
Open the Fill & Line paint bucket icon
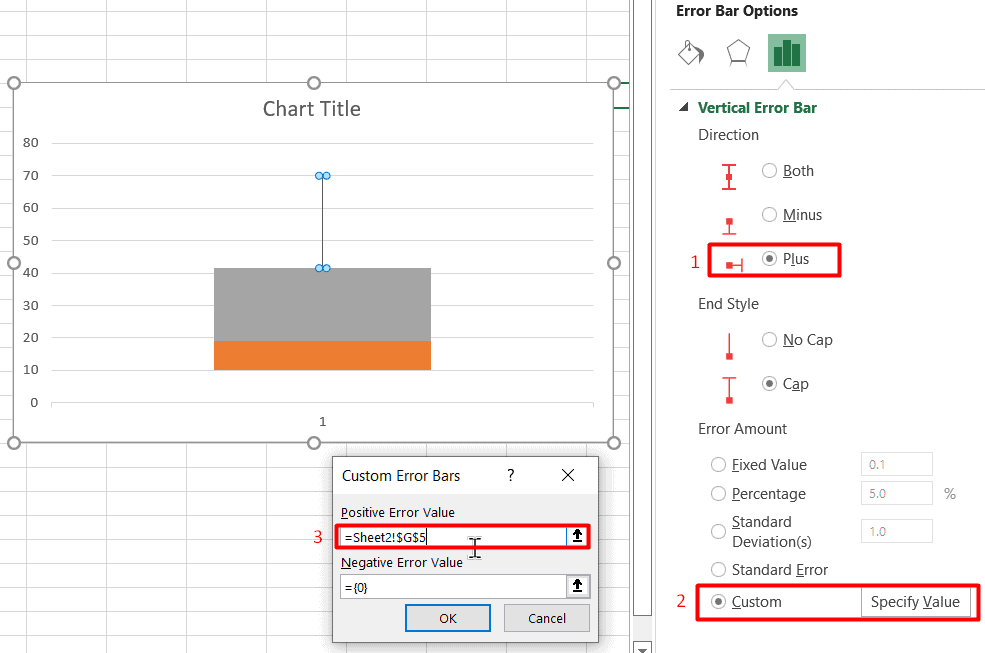tap(690, 51)
